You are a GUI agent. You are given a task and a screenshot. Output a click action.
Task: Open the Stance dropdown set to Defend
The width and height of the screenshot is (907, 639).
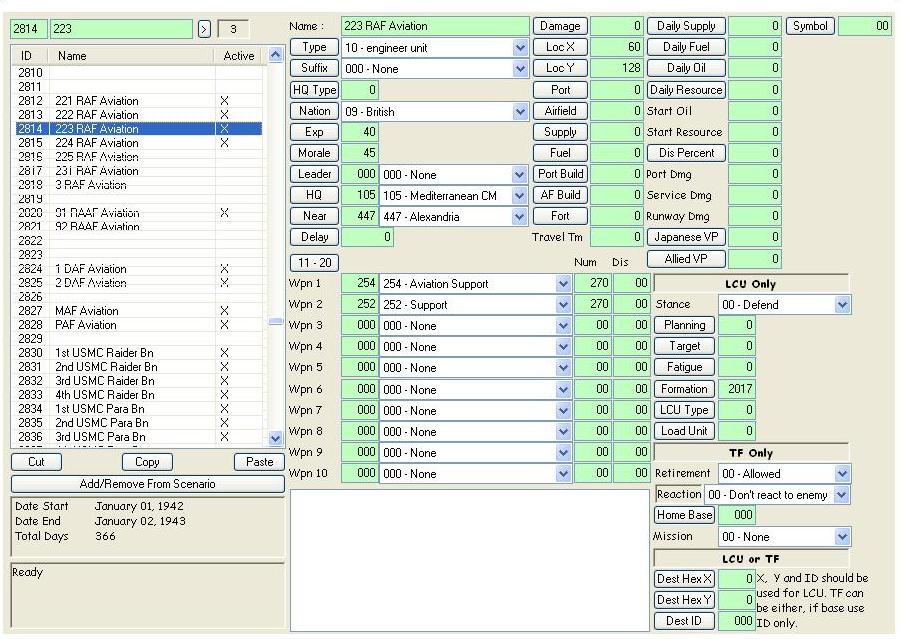coord(842,305)
